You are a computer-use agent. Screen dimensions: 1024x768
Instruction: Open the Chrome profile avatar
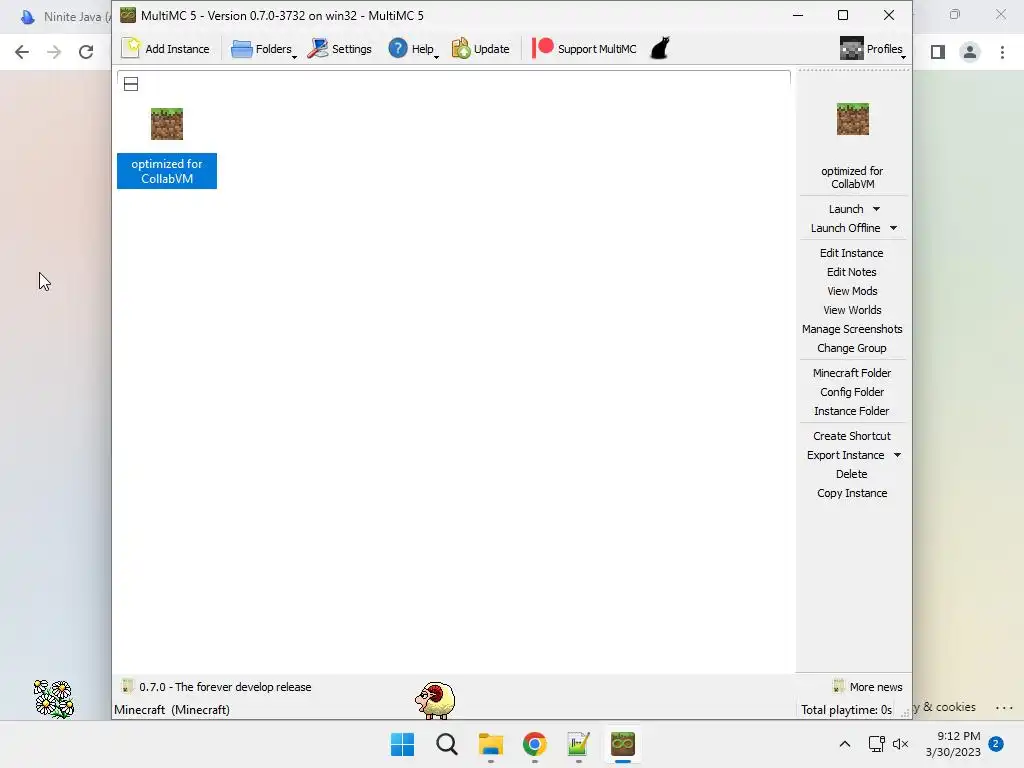tap(970, 52)
